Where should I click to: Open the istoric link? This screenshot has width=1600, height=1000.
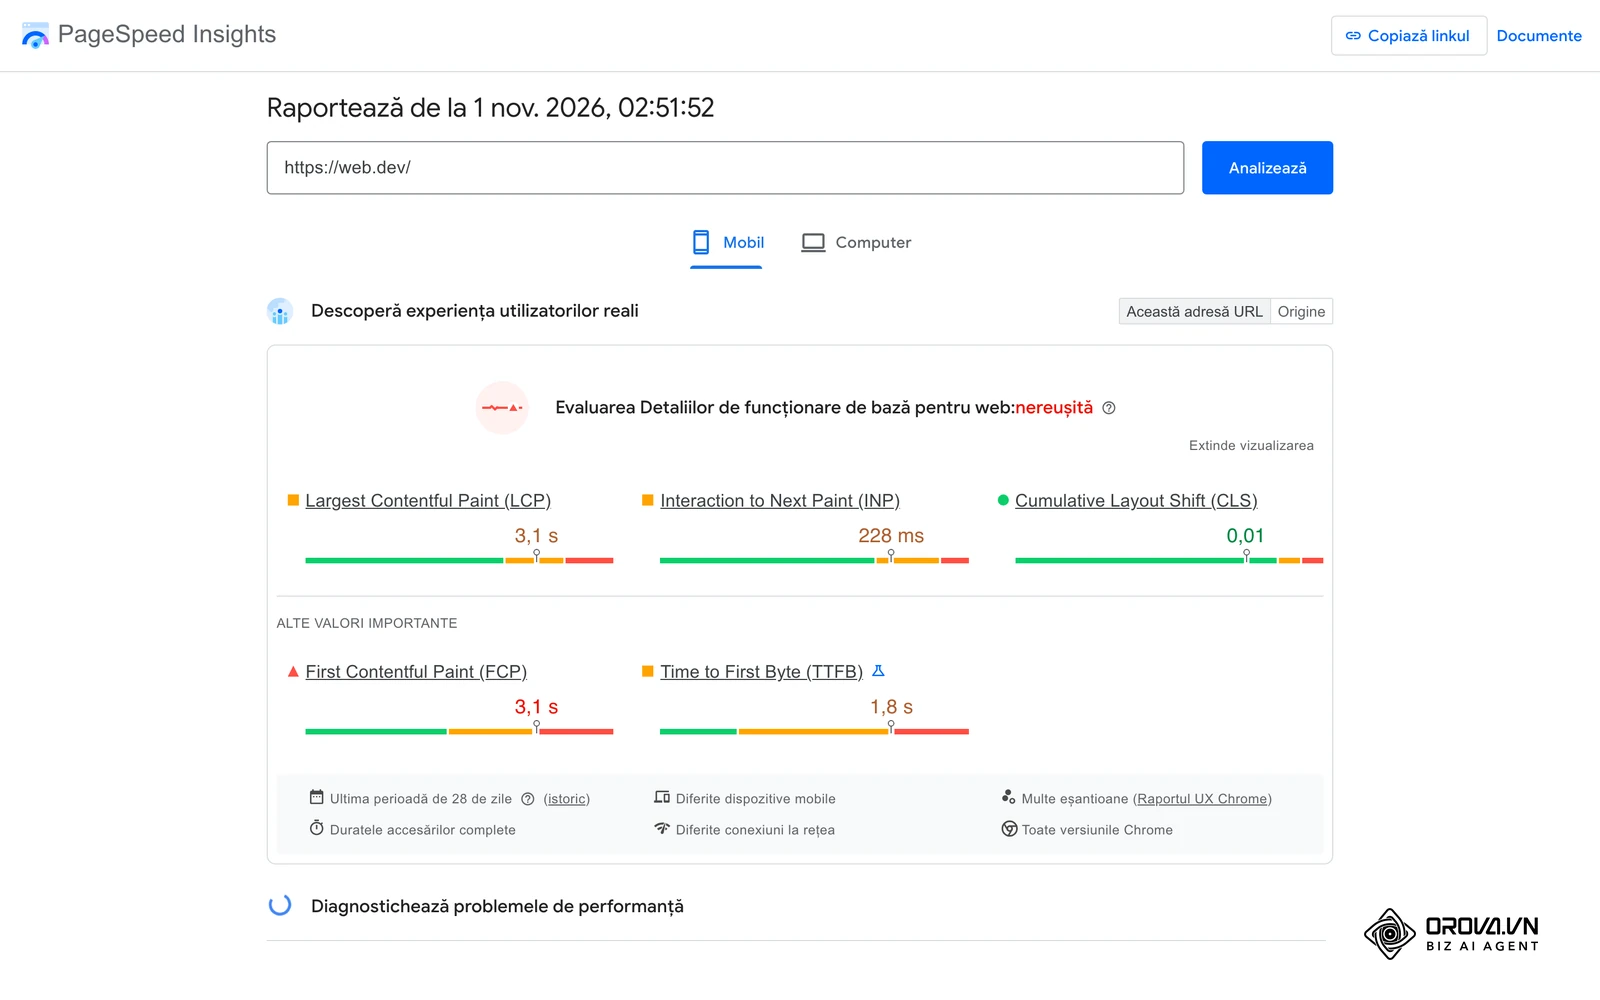567,799
